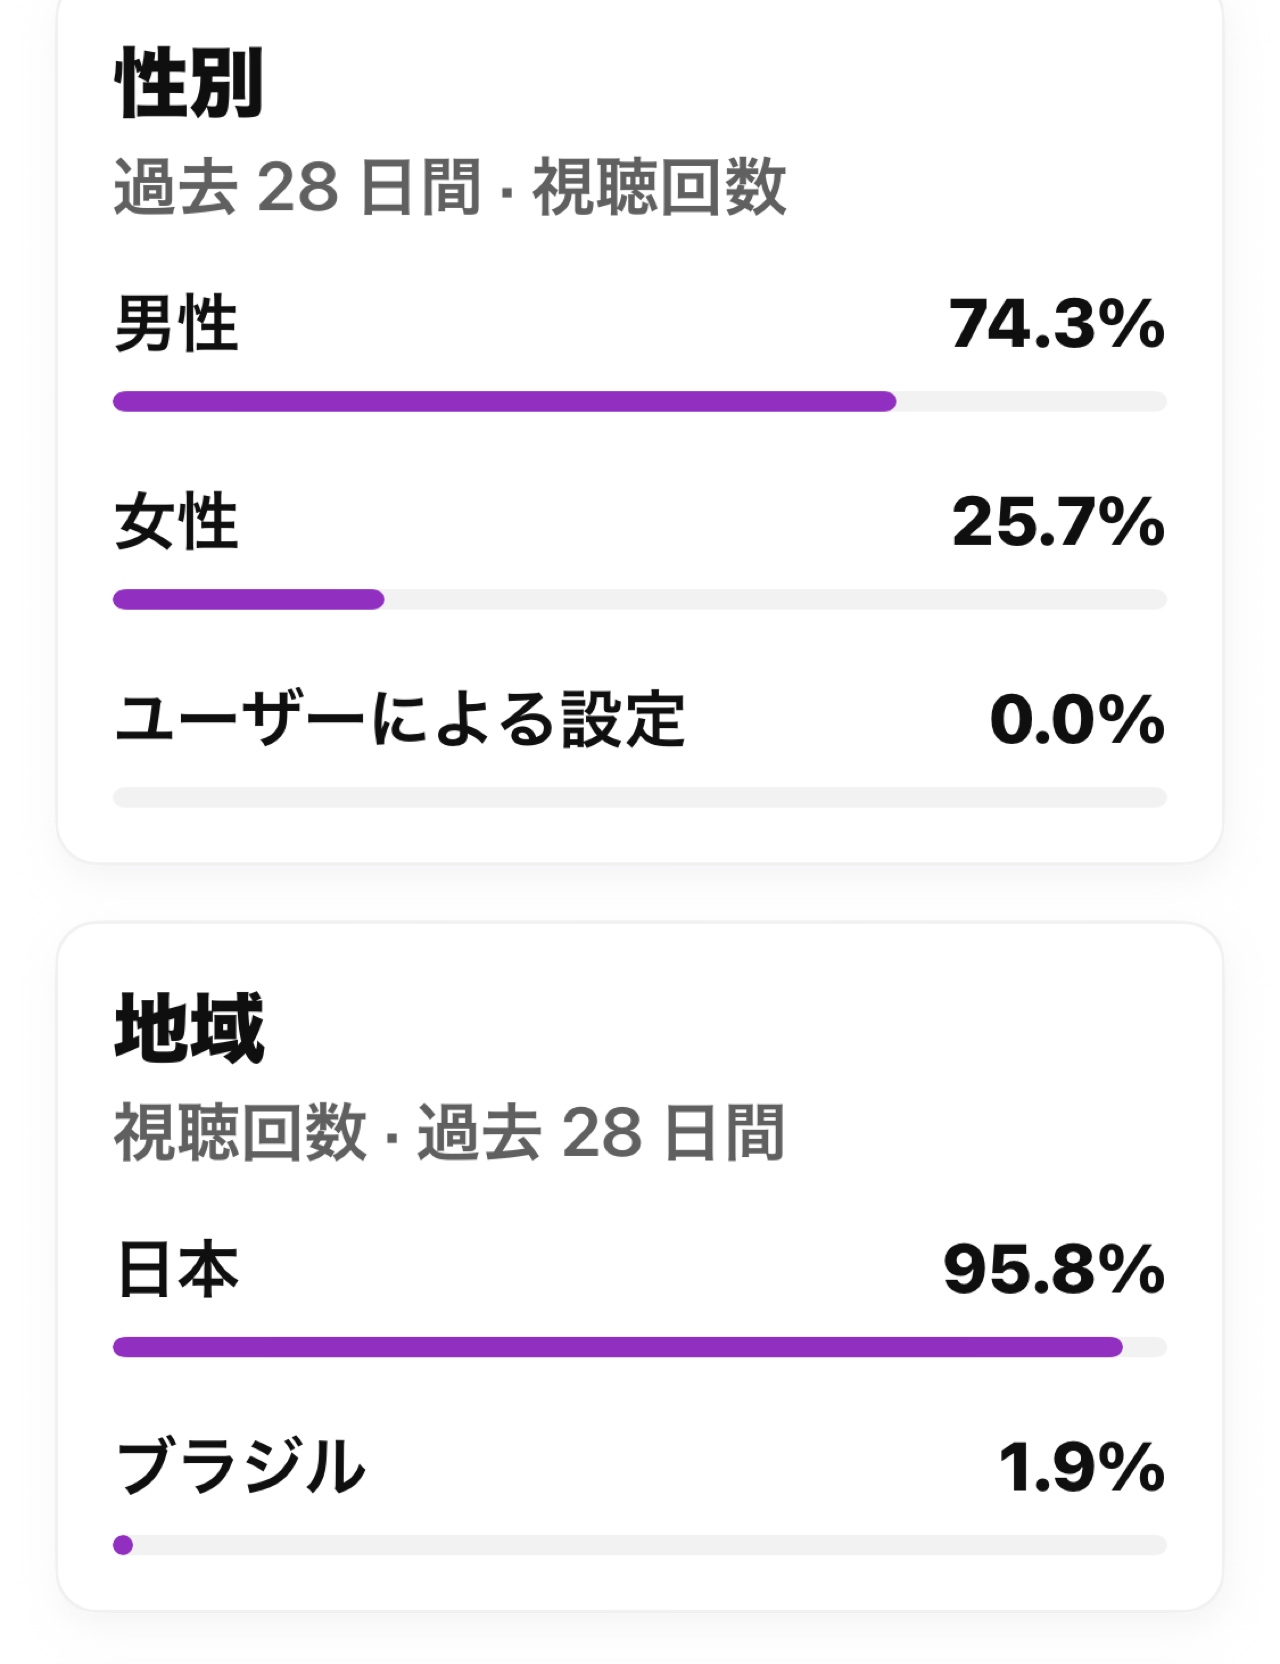1280x1664 pixels.
Task: Tap the ユーザーによる設定 row label
Action: click(x=400, y=719)
